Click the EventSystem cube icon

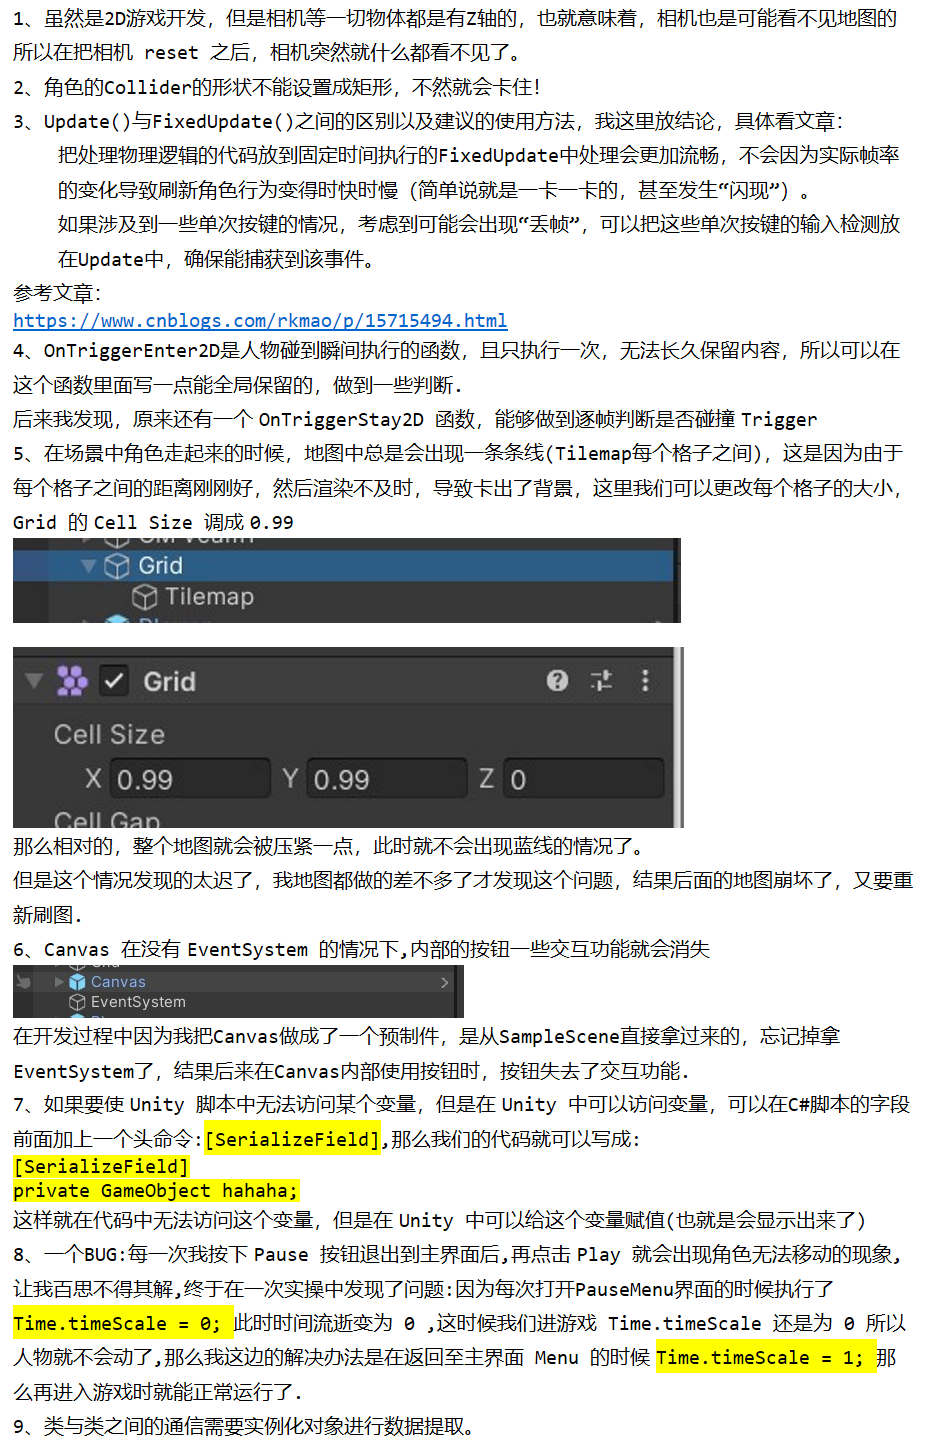coord(77,1002)
